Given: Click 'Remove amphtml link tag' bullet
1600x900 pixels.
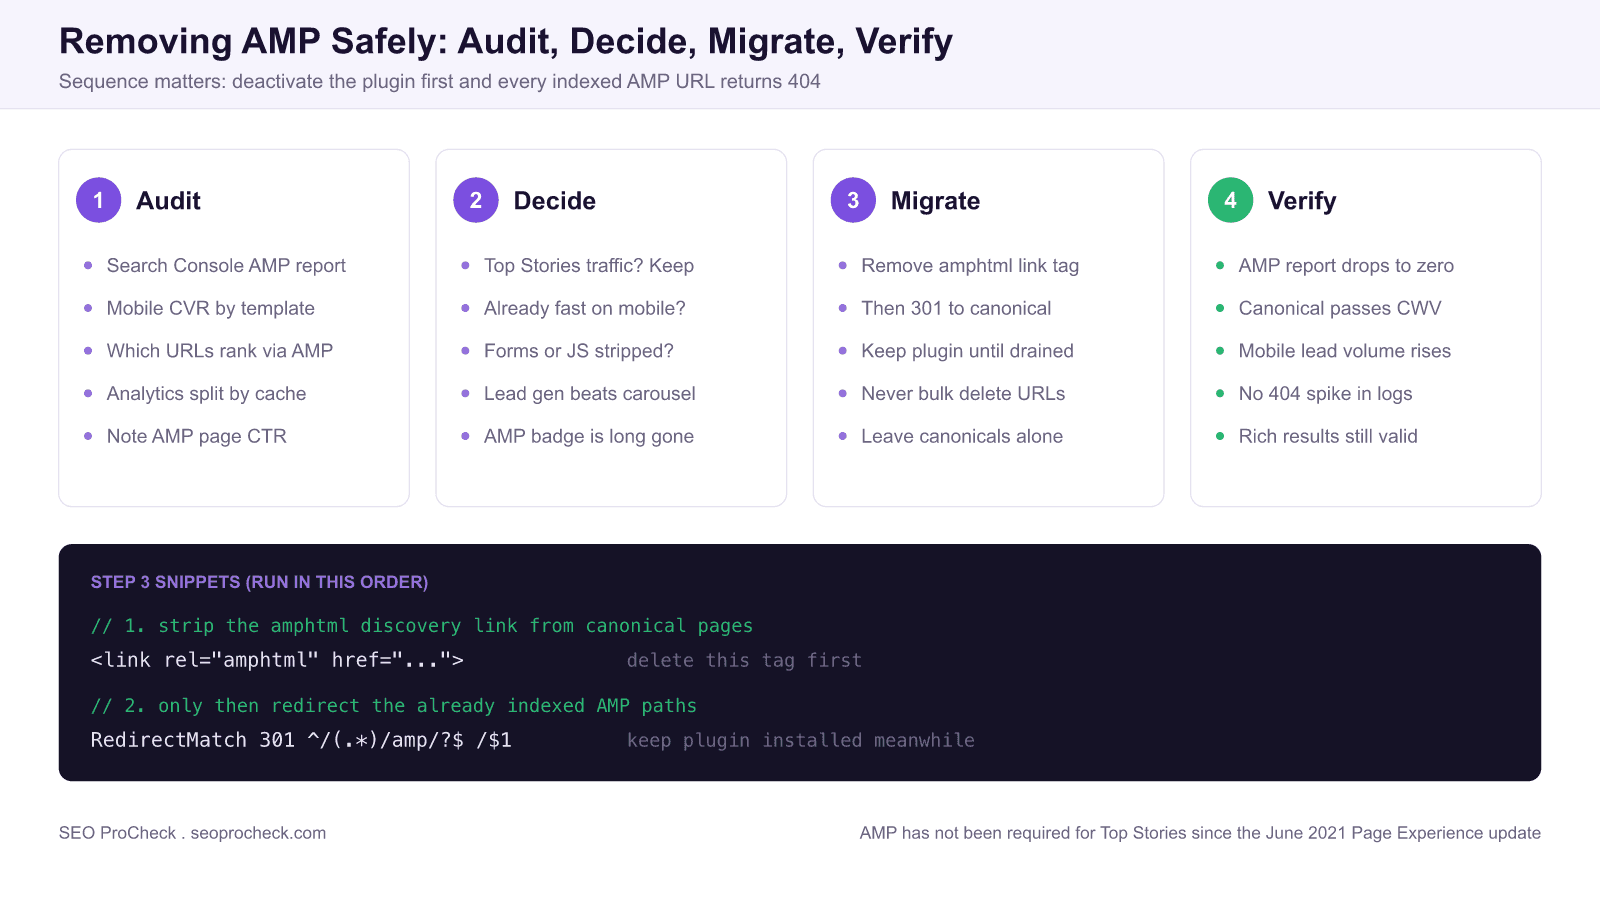Looking at the screenshot, I should [x=969, y=266].
